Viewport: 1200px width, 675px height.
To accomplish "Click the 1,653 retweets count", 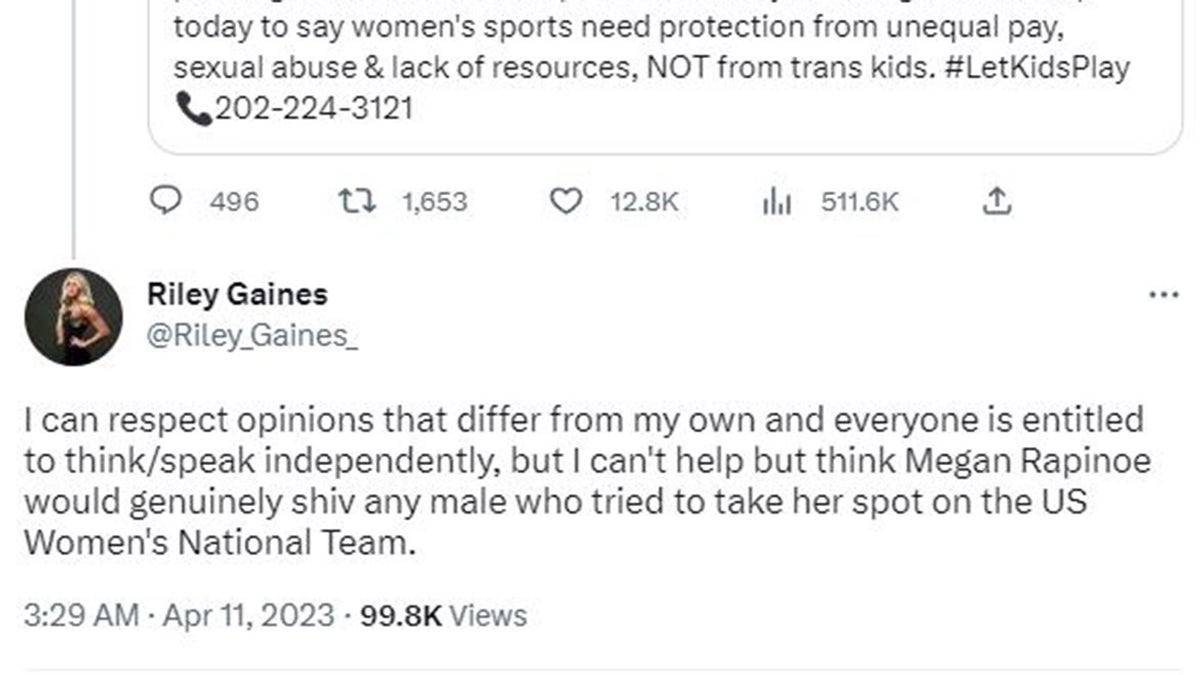I will 434,202.
